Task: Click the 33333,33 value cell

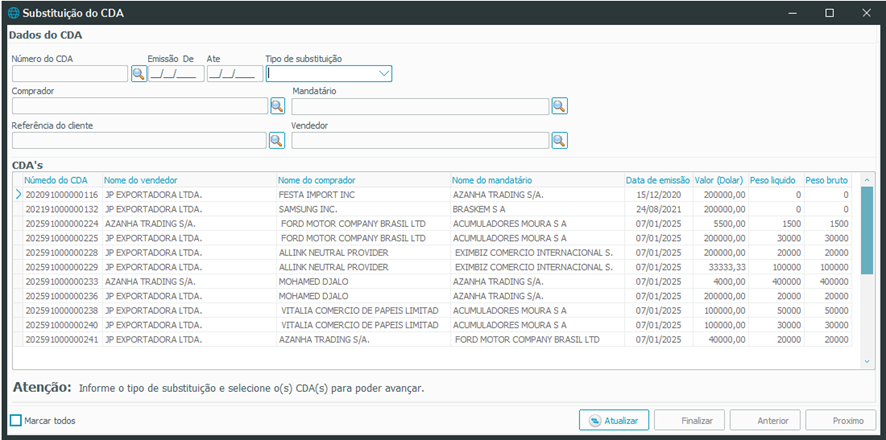Action: point(720,267)
